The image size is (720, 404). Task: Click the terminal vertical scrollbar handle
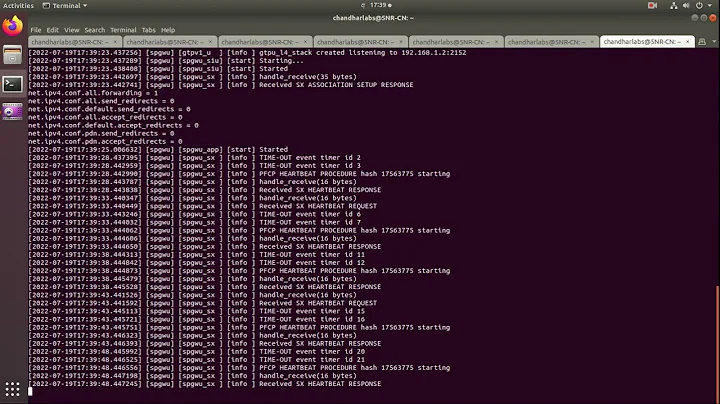(x=717, y=343)
